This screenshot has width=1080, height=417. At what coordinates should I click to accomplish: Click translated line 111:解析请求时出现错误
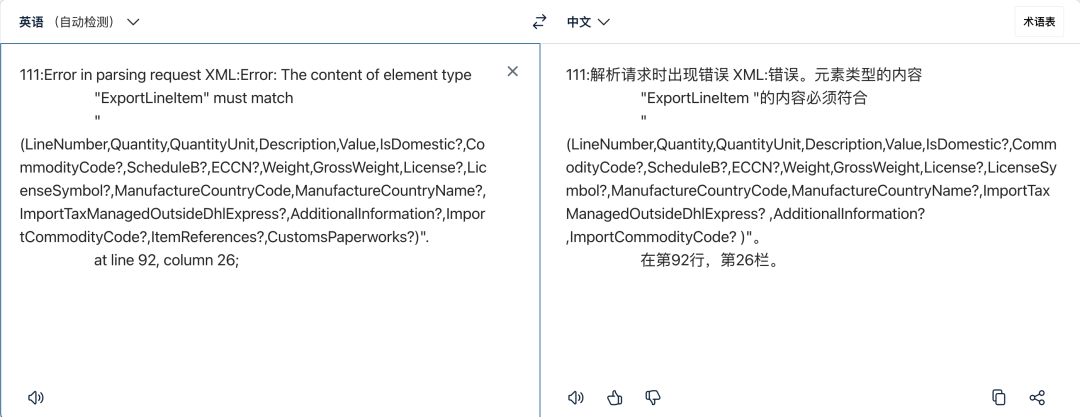(x=648, y=75)
